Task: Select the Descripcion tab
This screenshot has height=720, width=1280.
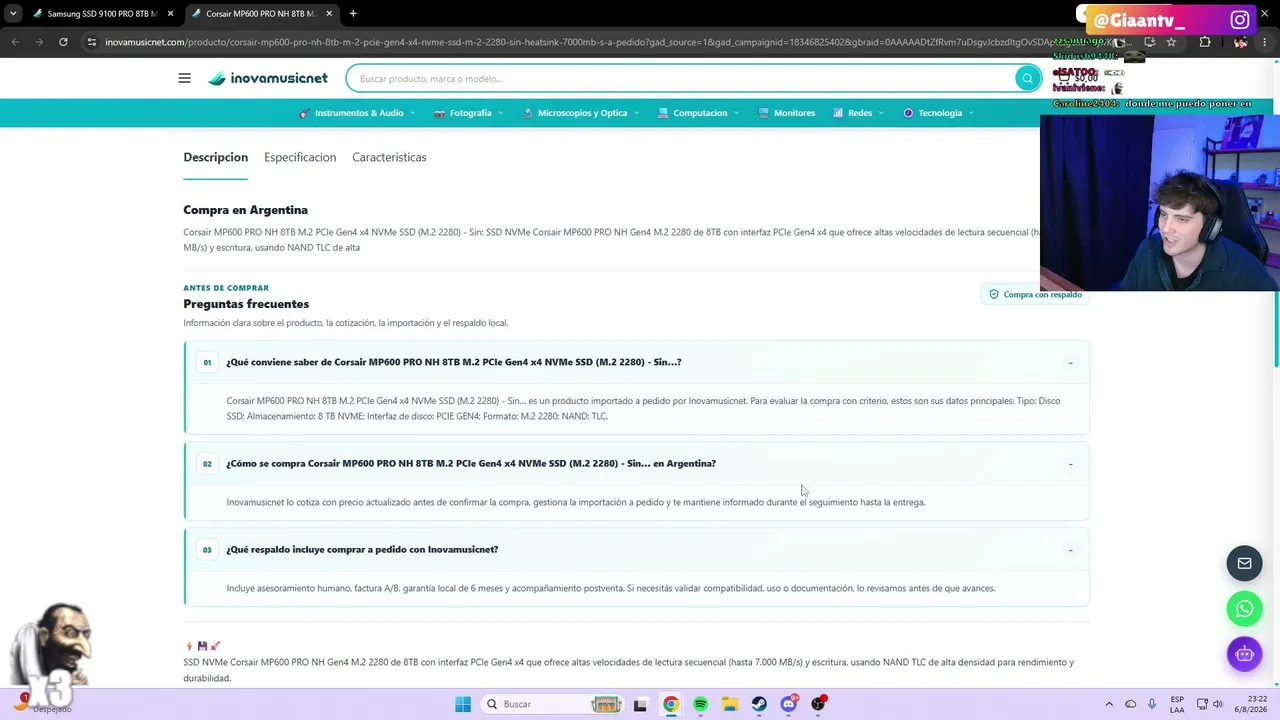Action: [215, 157]
